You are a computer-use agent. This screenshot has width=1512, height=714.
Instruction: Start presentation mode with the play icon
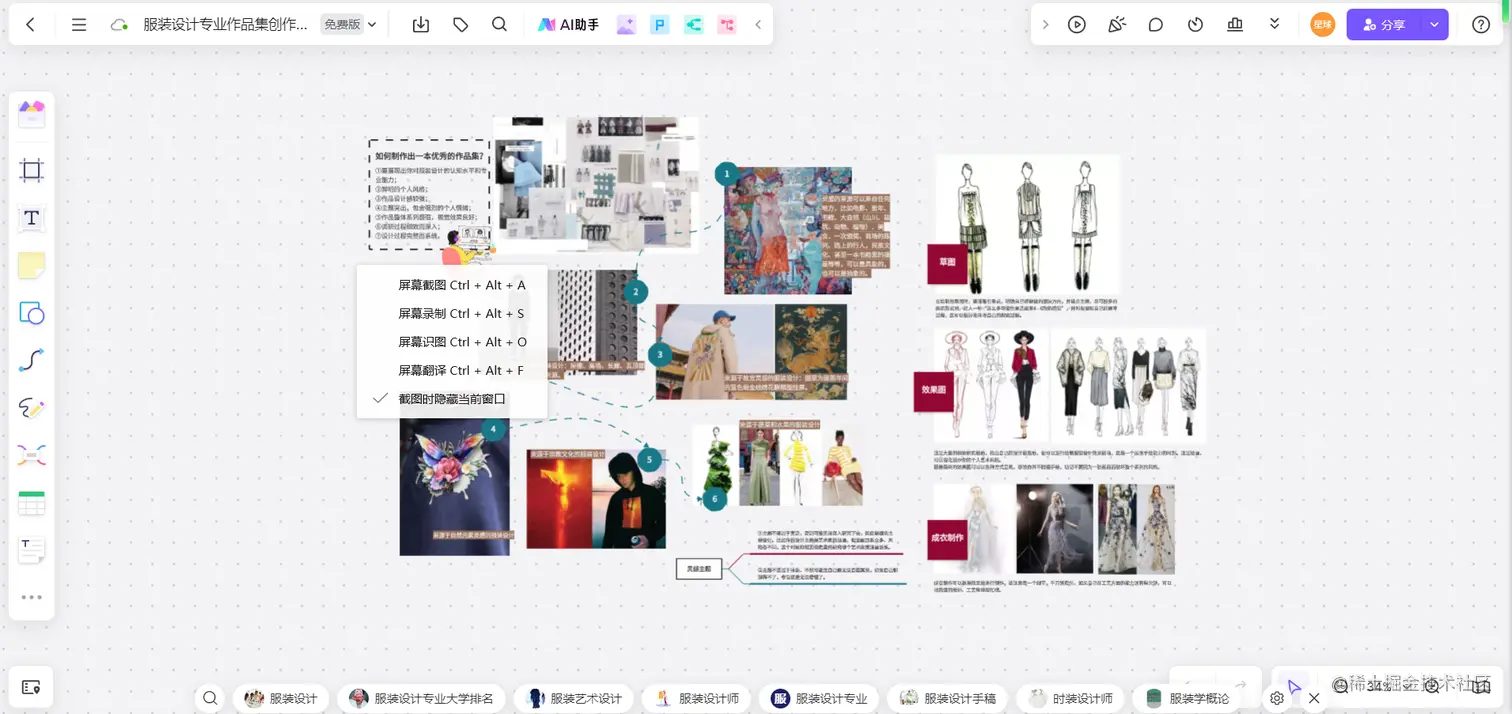[x=1076, y=24]
